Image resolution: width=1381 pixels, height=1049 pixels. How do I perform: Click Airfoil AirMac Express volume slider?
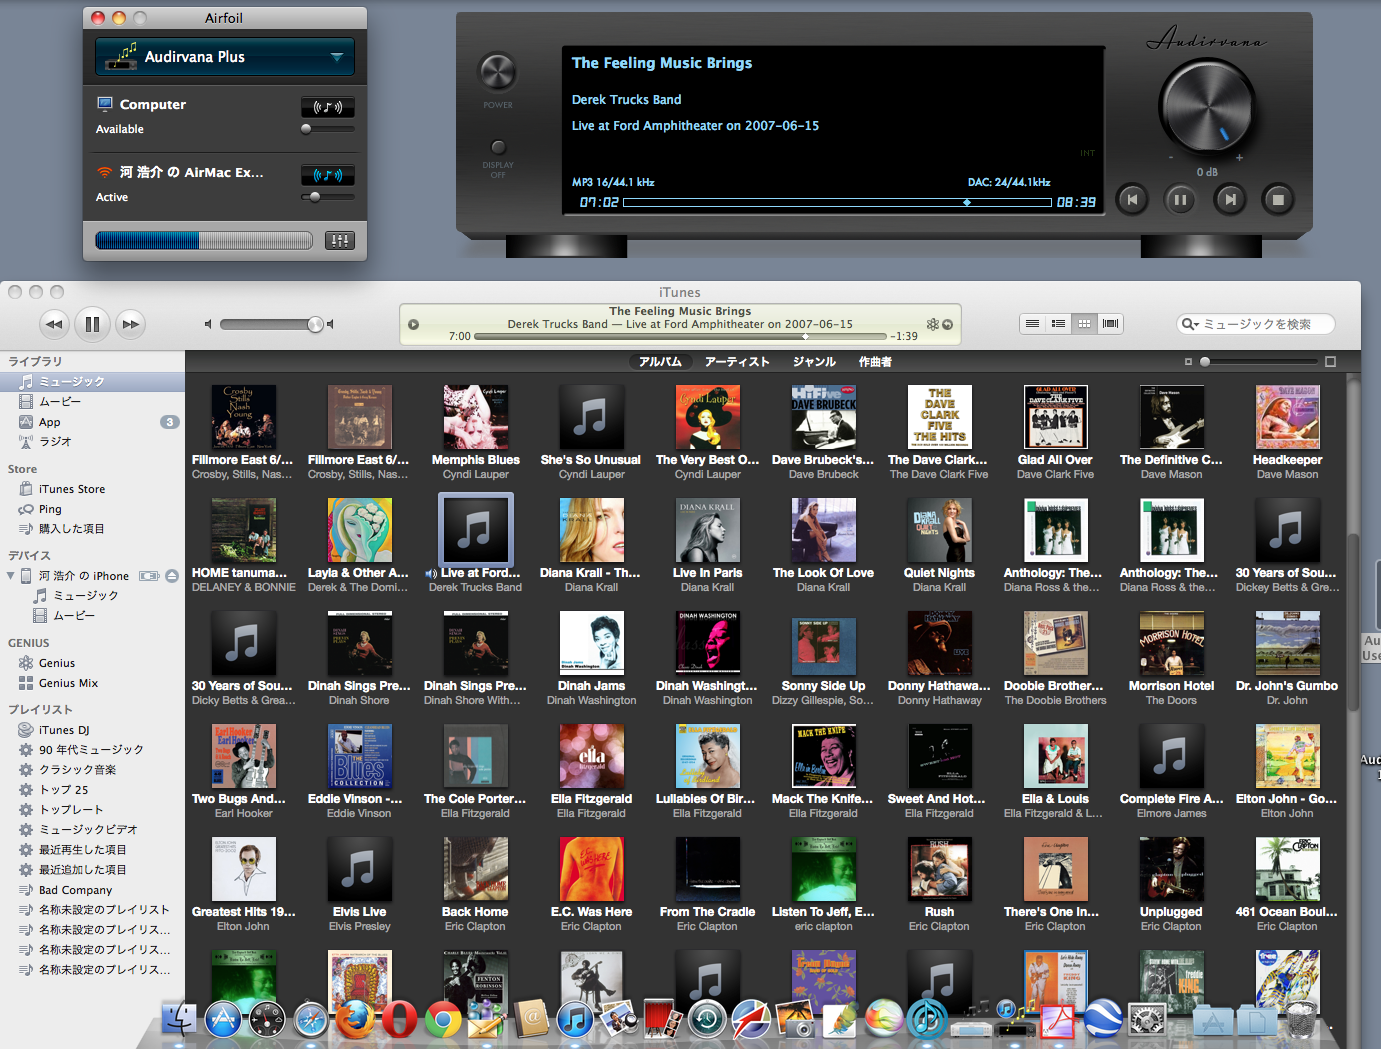point(328,197)
